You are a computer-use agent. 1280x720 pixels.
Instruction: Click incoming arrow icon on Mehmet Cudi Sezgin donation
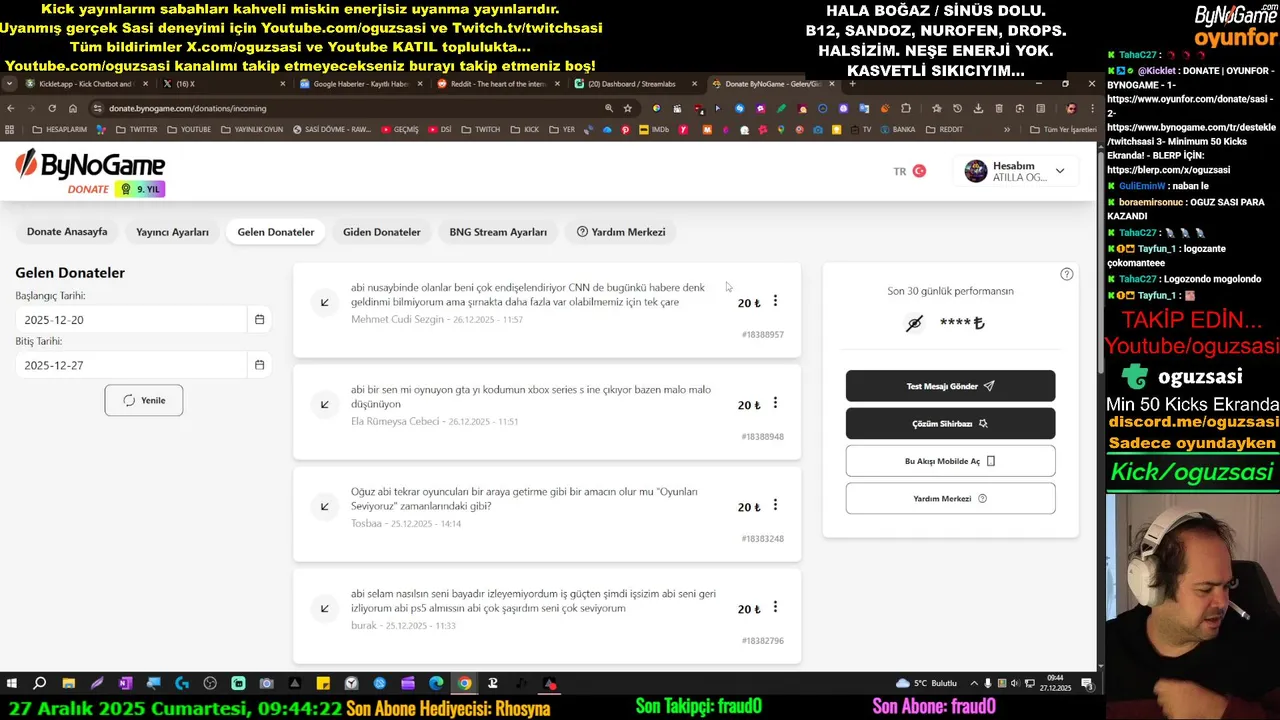pyautogui.click(x=324, y=302)
